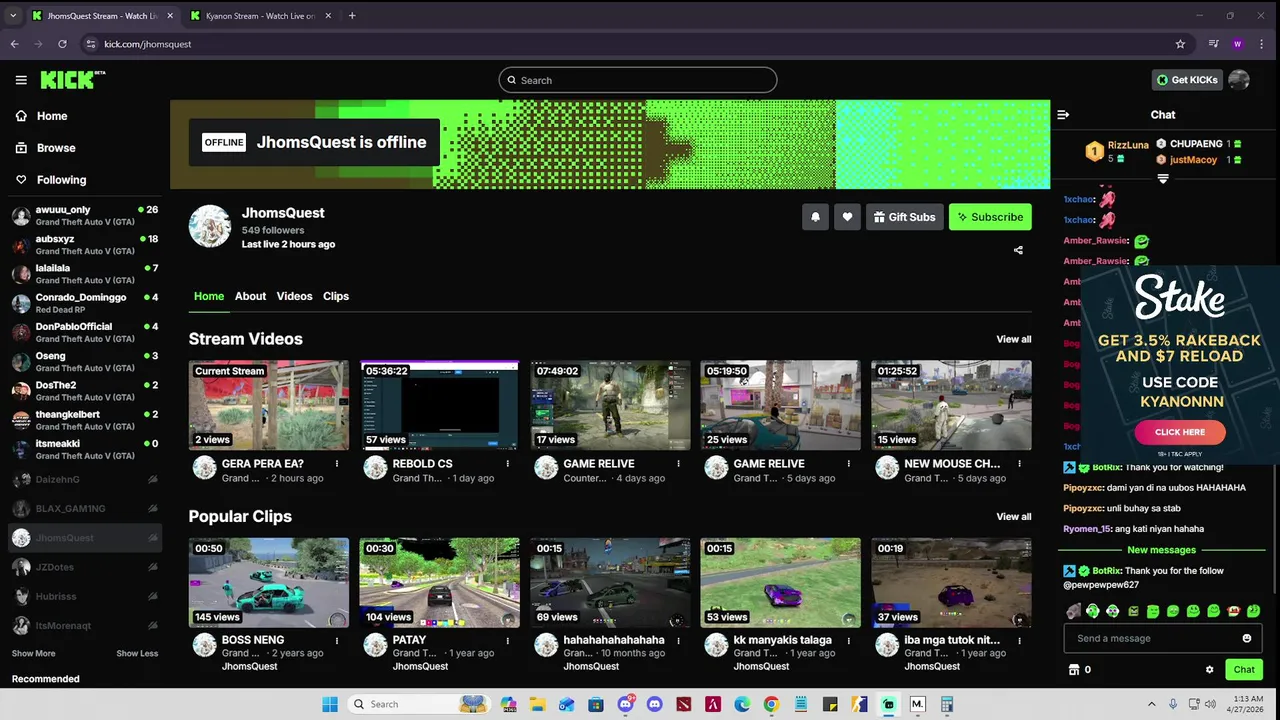Open the hamburger sidebar menu
This screenshot has height=720, width=1280.
[21, 80]
